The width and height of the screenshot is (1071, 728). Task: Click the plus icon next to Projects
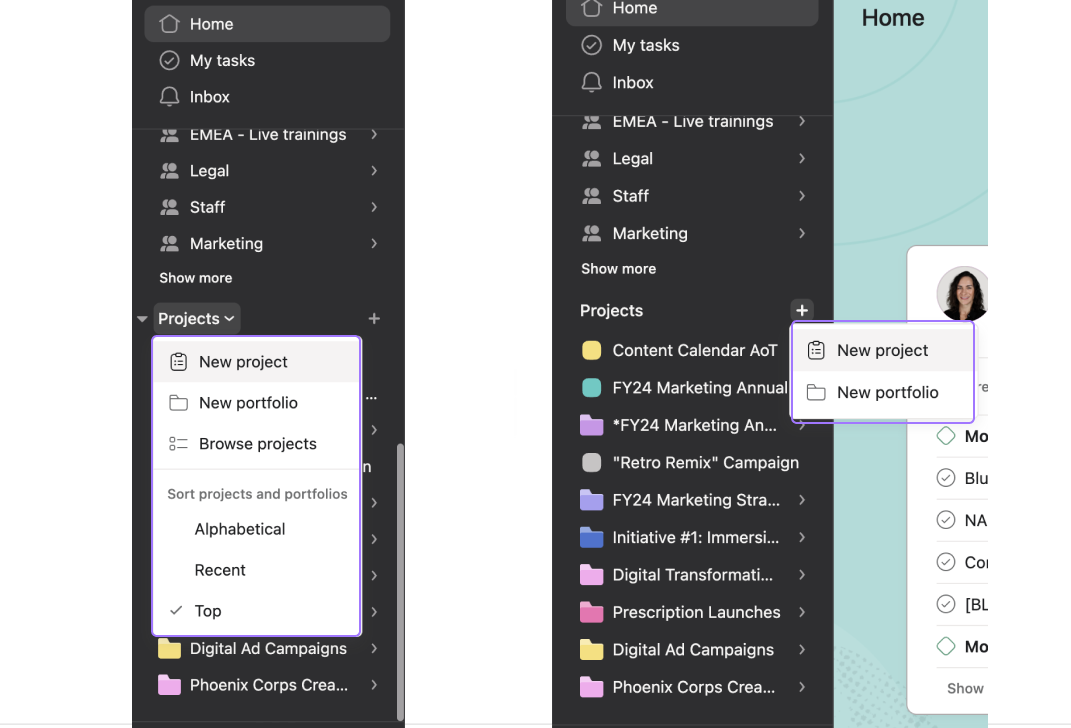point(801,310)
